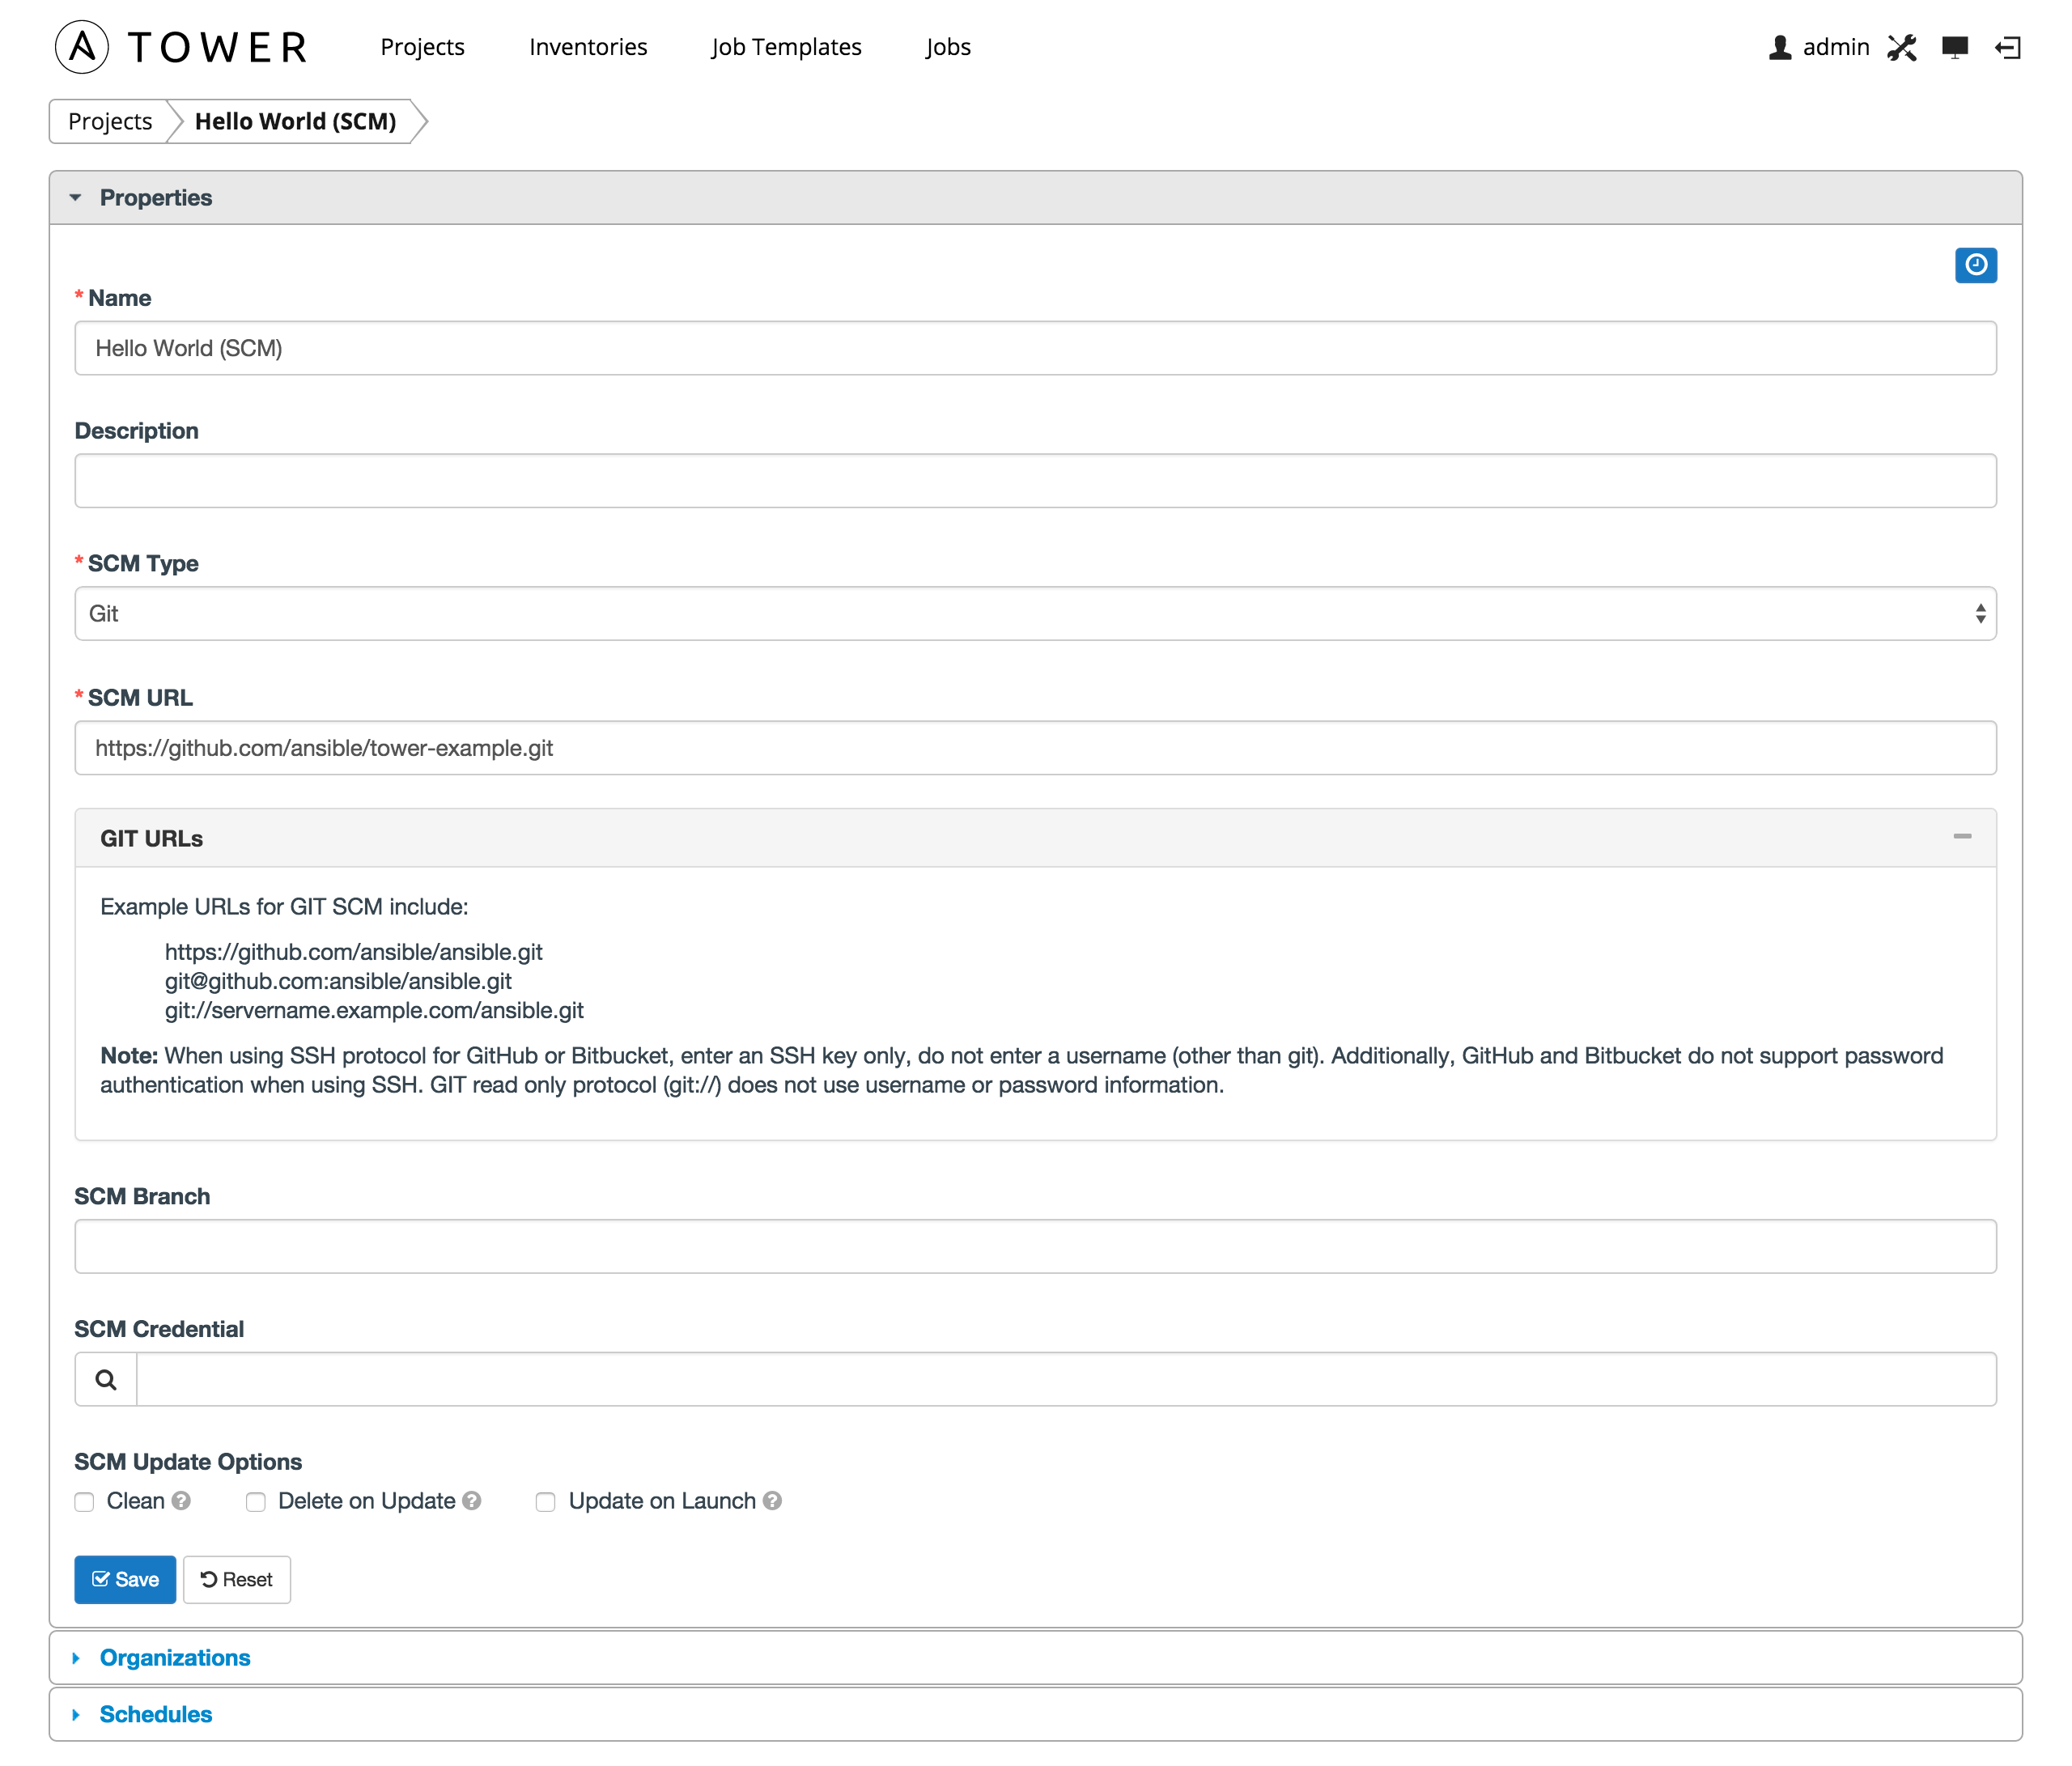Click help icon next to Clean
Screen dimensions: 2072x1766
(x=181, y=1501)
